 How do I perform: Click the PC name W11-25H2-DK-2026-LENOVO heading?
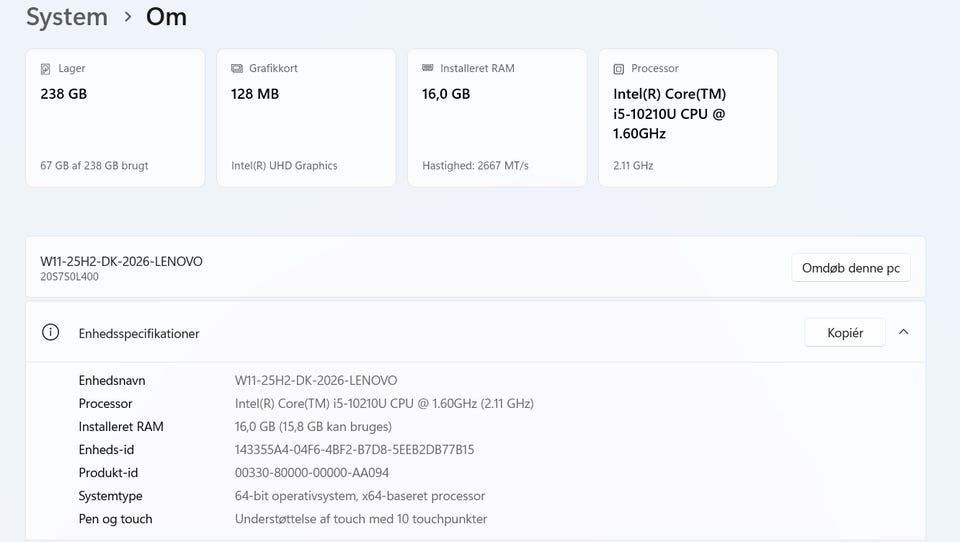click(121, 261)
